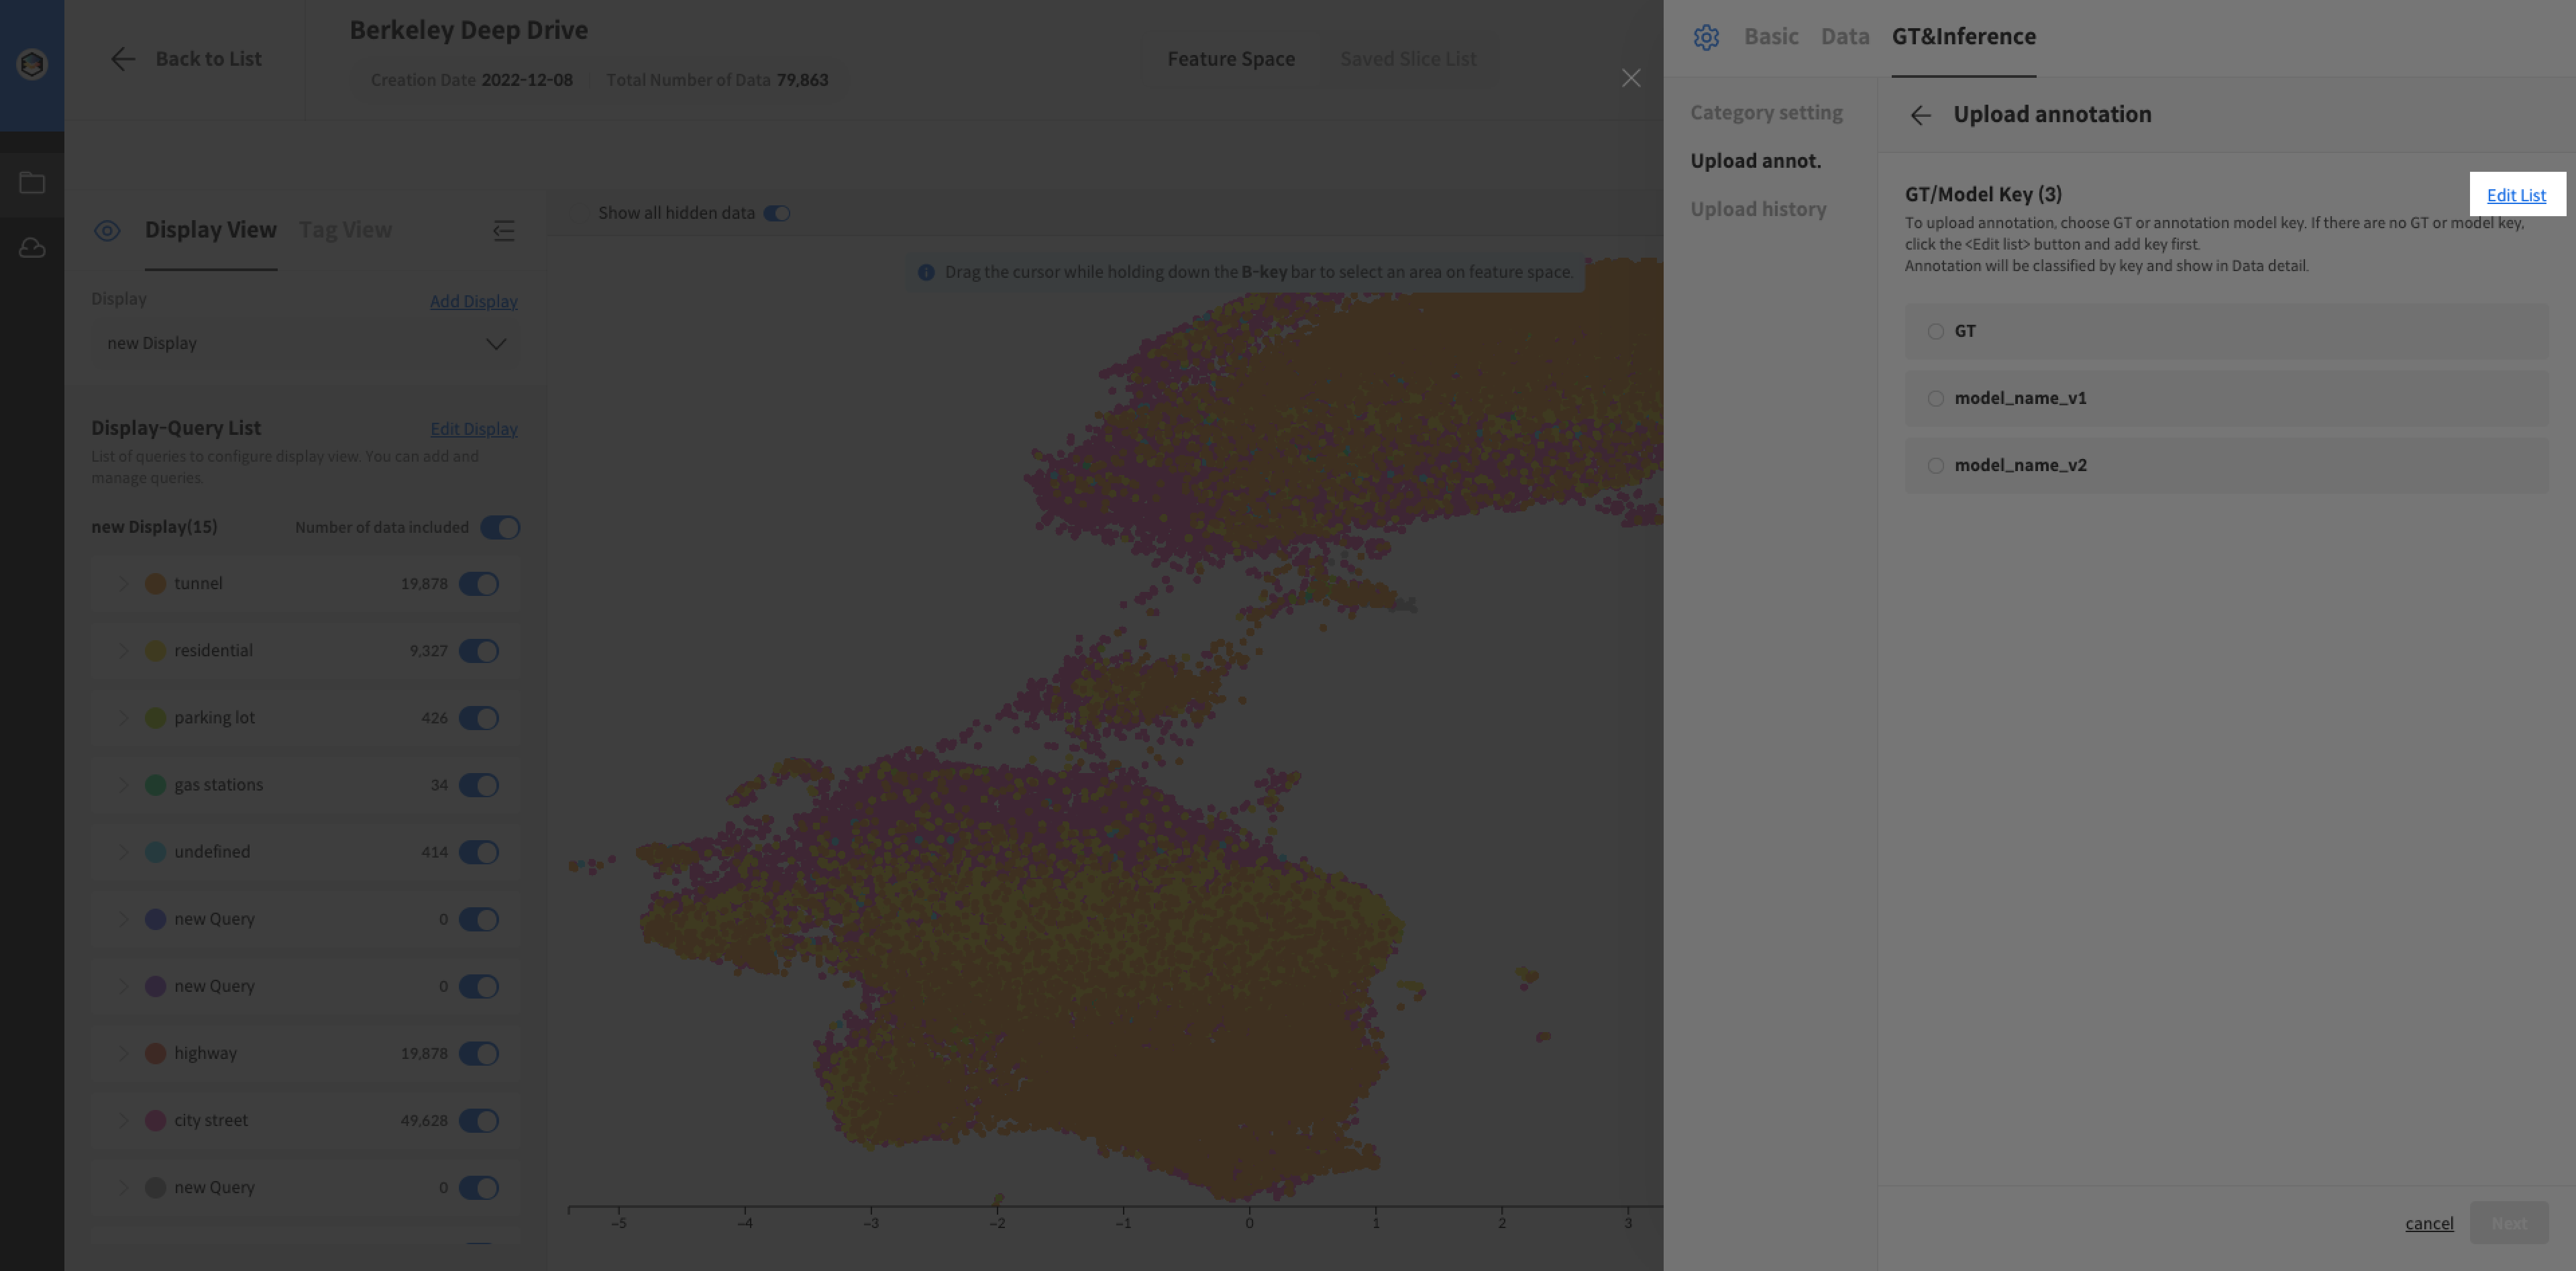The height and width of the screenshot is (1271, 2576).
Task: Open the cloud icon in left sidebar
Action: (x=32, y=247)
